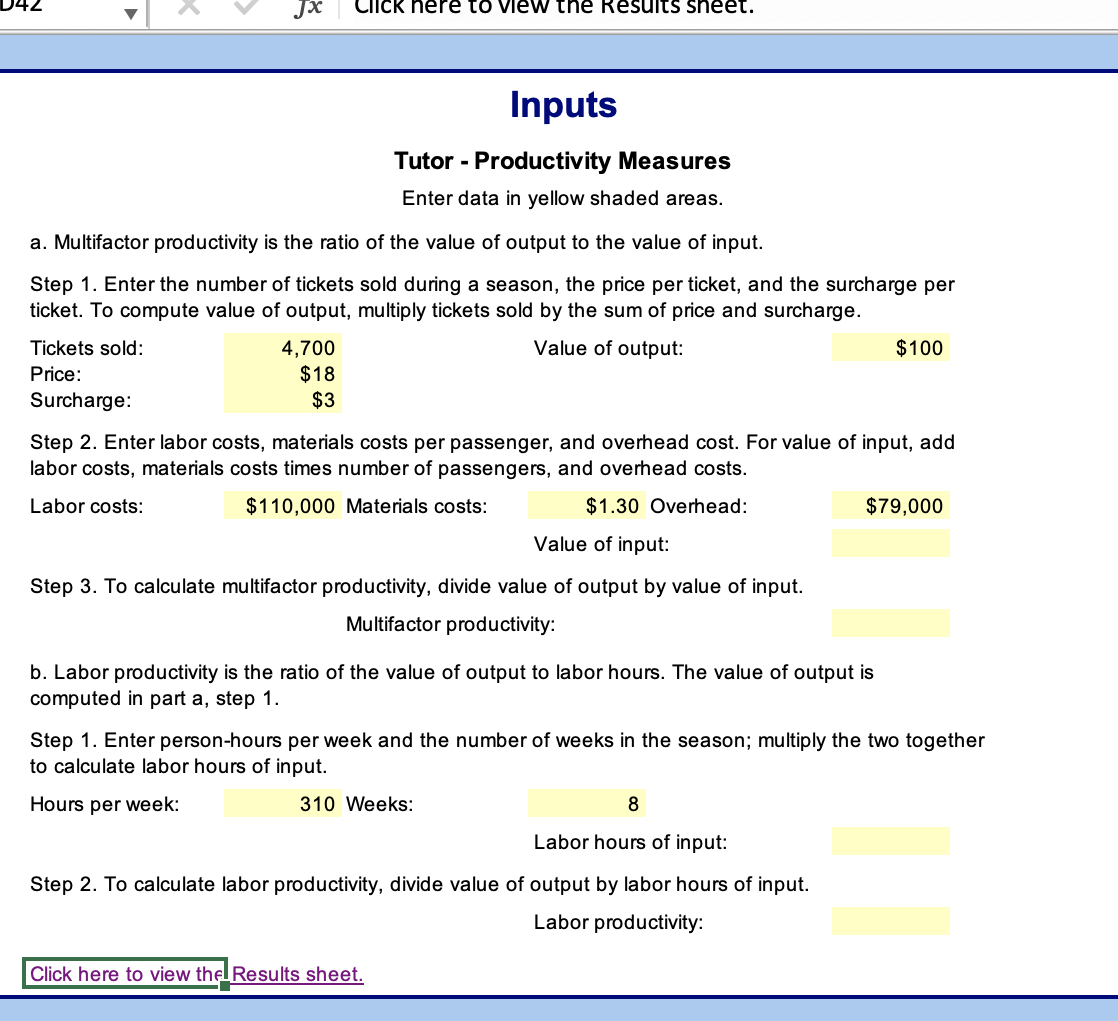Image resolution: width=1118 pixels, height=1021 pixels.
Task: Select the Multifactor productivity answer cell
Action: pos(890,623)
